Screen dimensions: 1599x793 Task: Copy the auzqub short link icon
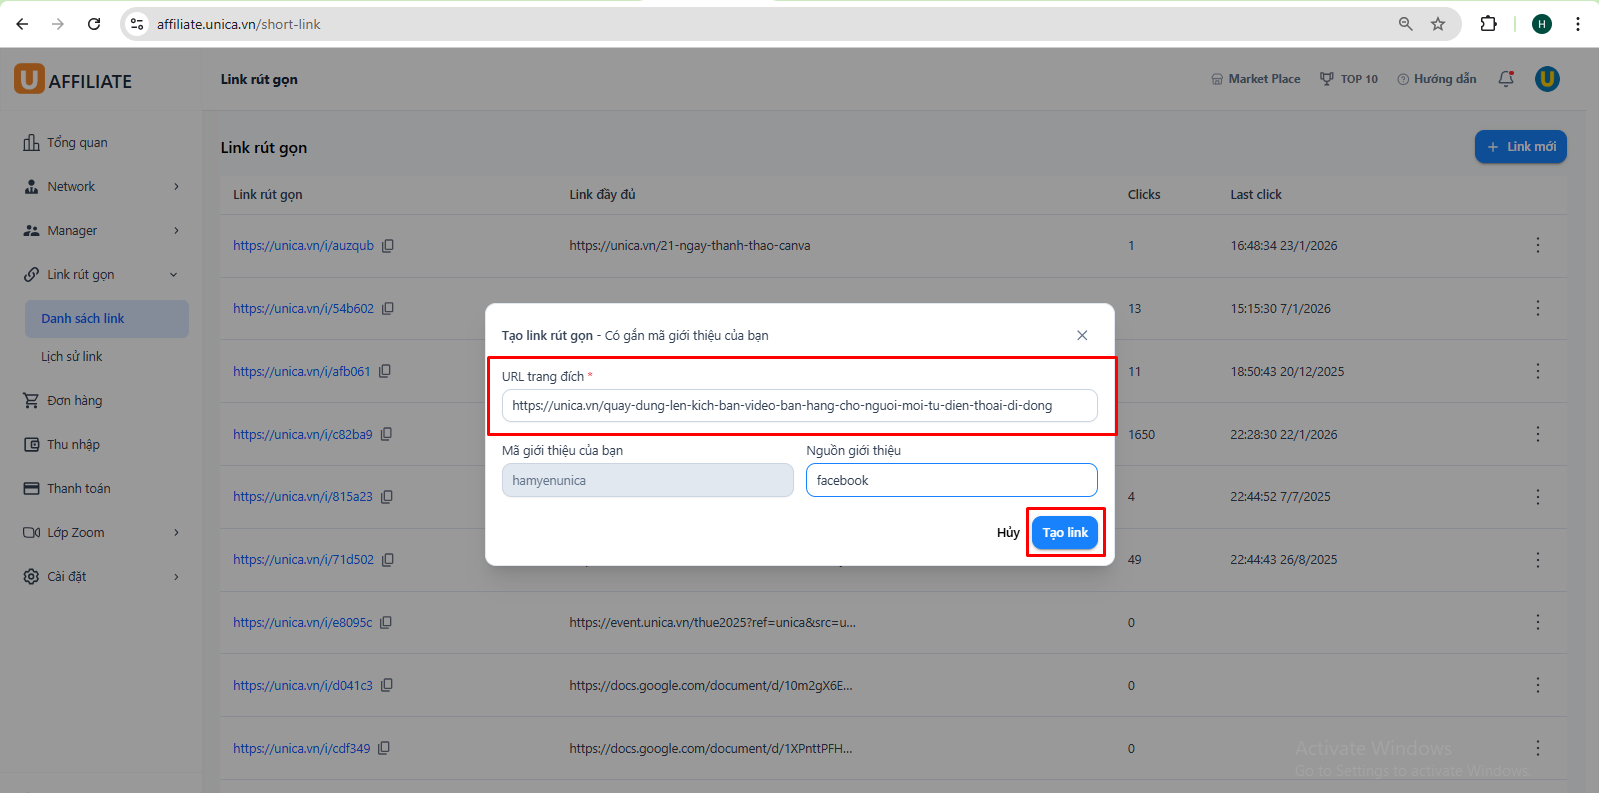[x=388, y=246]
